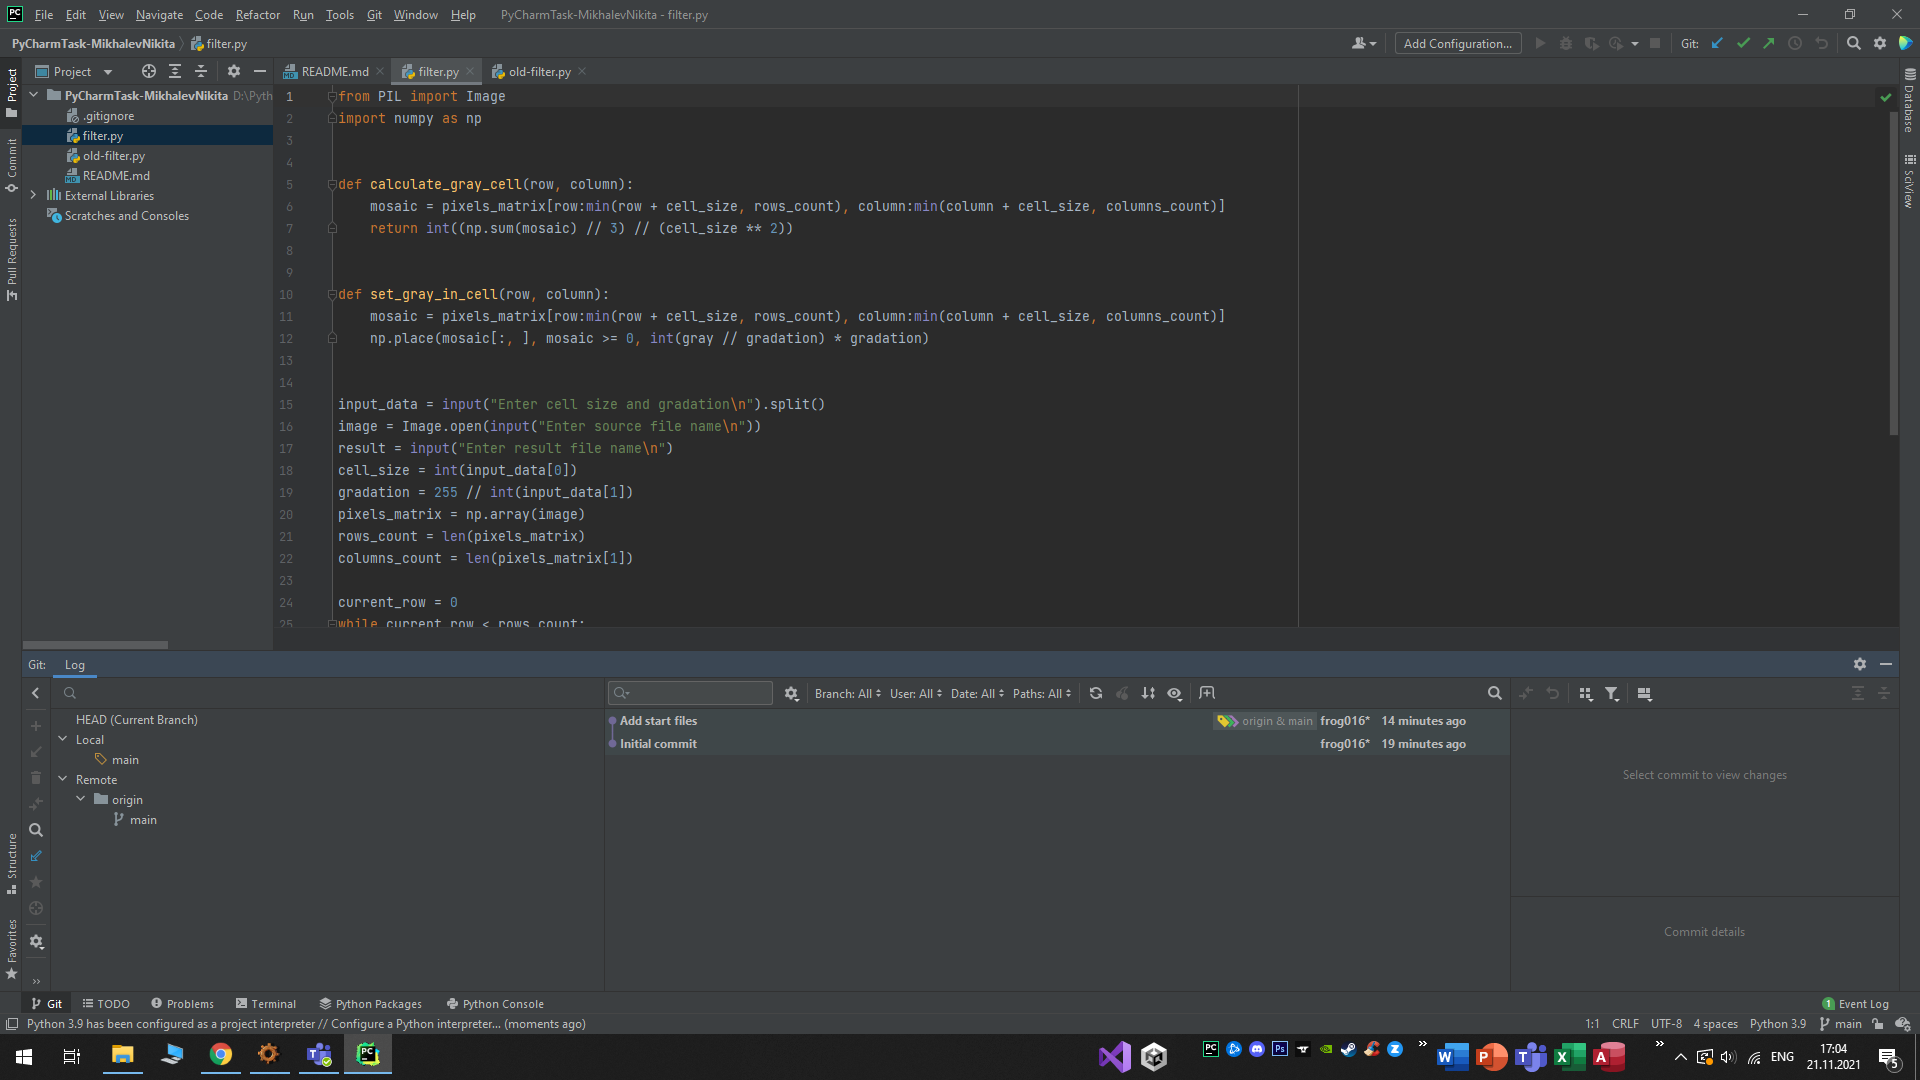Open the User: All filter dropdown
Image resolution: width=1920 pixels, height=1080 pixels.
916,694
